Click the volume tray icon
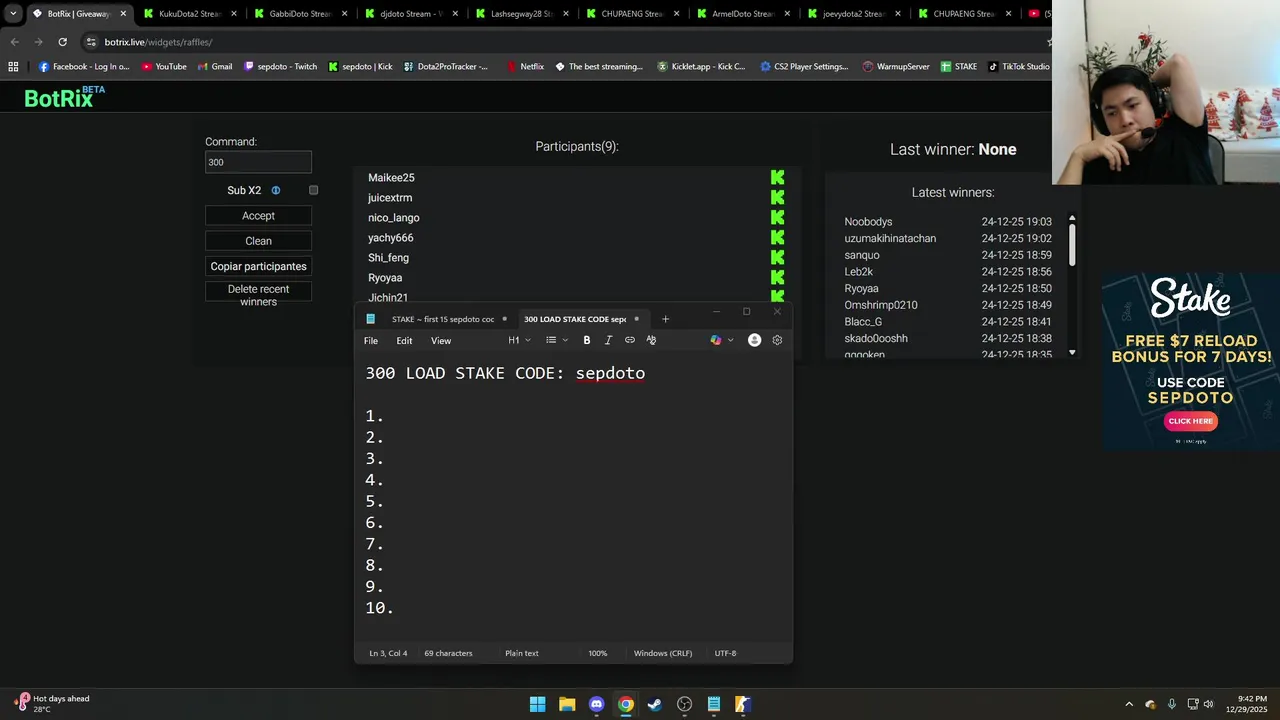This screenshot has width=1280, height=720. [1208, 704]
